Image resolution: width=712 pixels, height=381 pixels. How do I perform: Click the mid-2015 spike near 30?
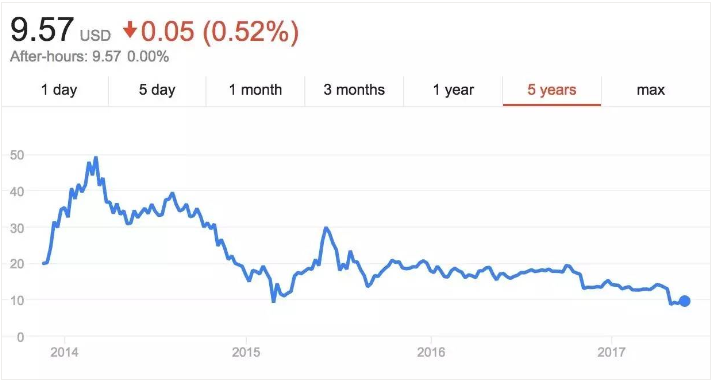click(x=326, y=228)
